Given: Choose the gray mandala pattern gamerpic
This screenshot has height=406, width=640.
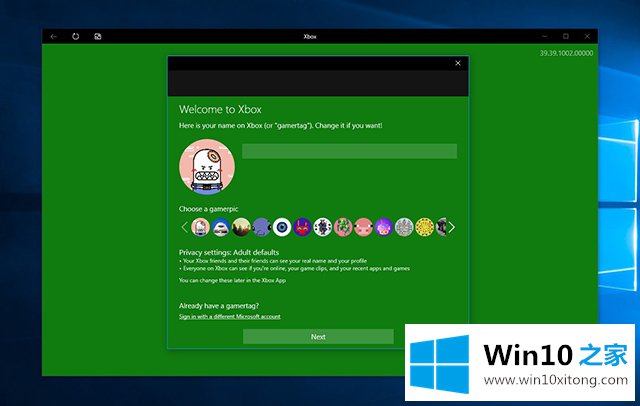Looking at the screenshot, I should [404, 227].
